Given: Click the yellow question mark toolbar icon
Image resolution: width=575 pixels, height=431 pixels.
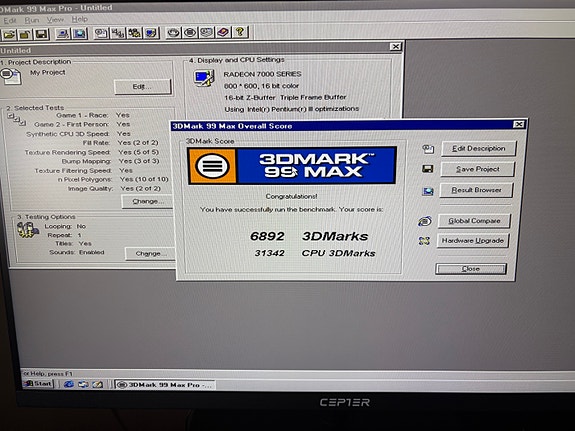Looking at the screenshot, I should pyautogui.click(x=240, y=32).
